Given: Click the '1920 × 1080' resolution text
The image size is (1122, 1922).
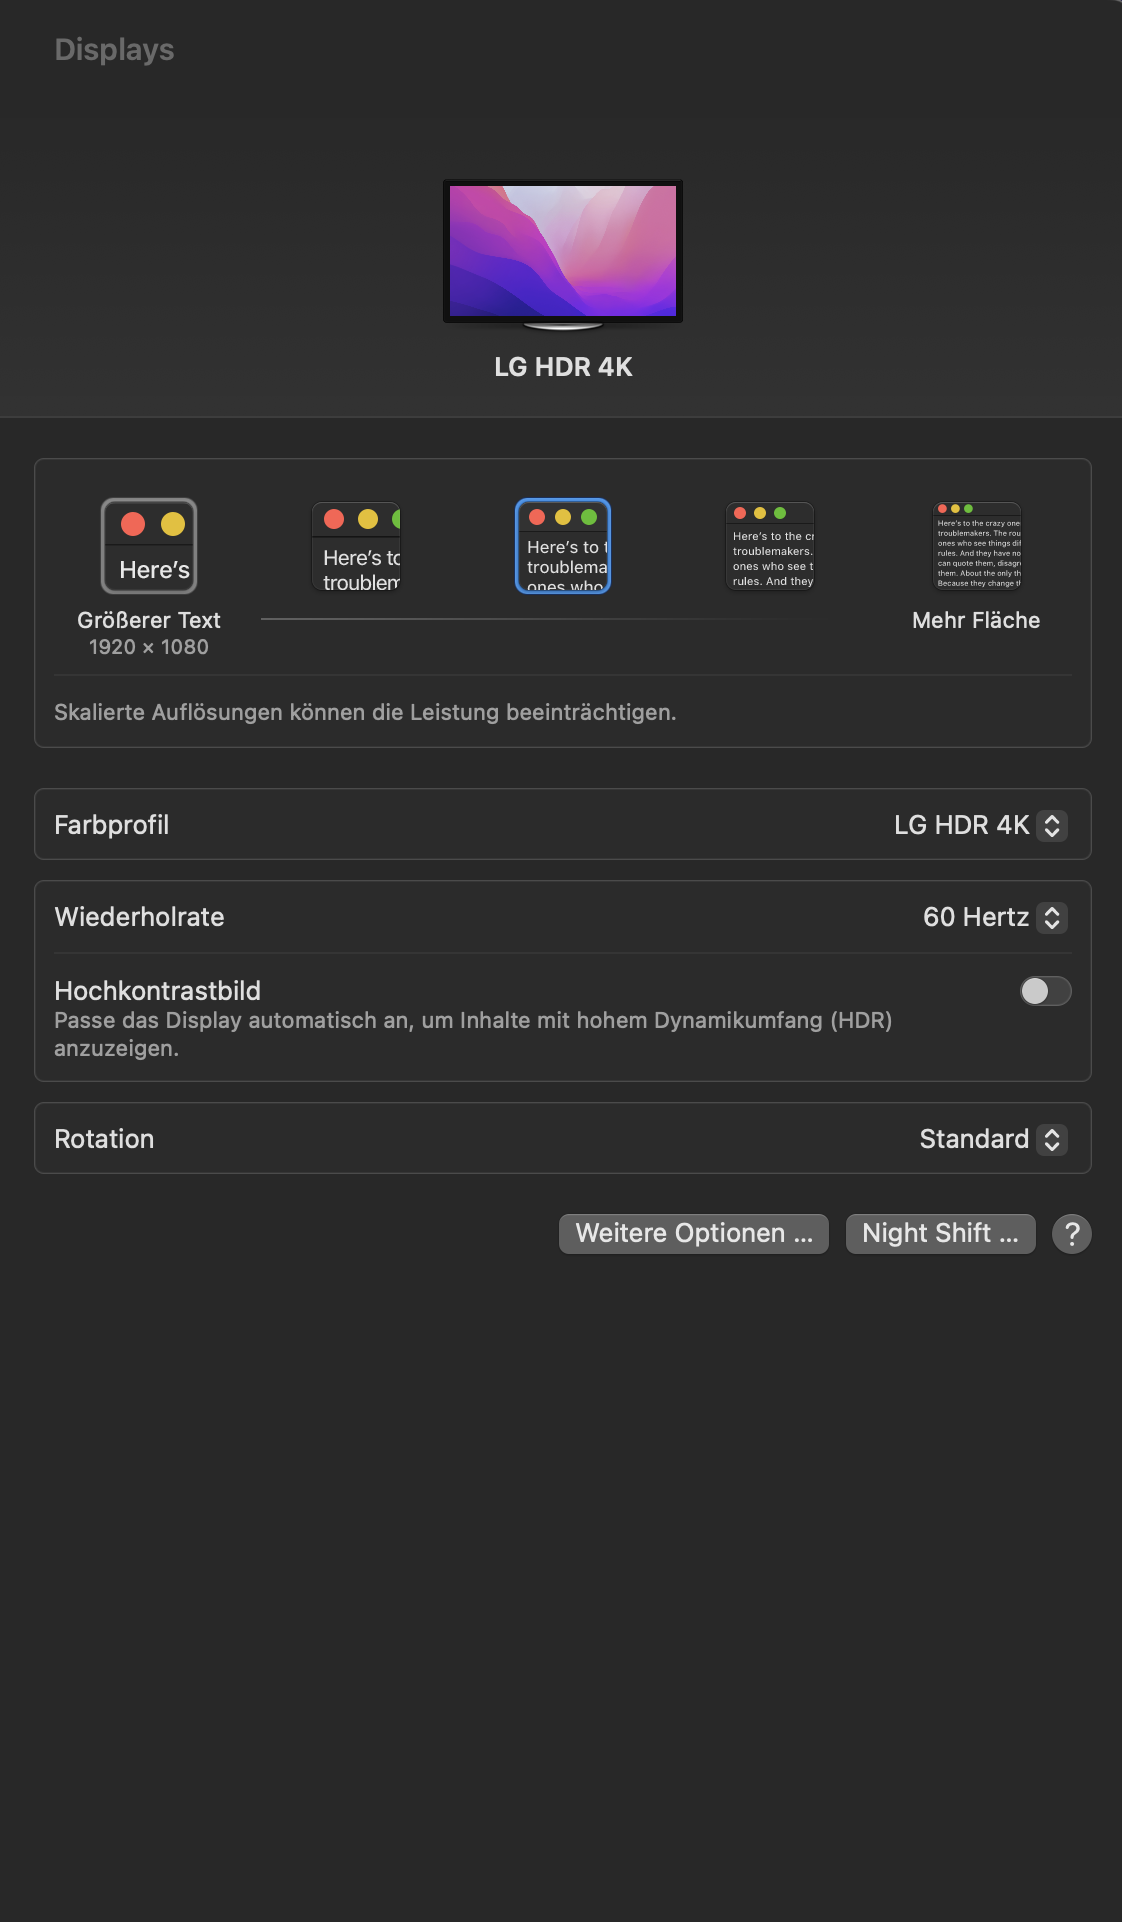Looking at the screenshot, I should pos(149,647).
